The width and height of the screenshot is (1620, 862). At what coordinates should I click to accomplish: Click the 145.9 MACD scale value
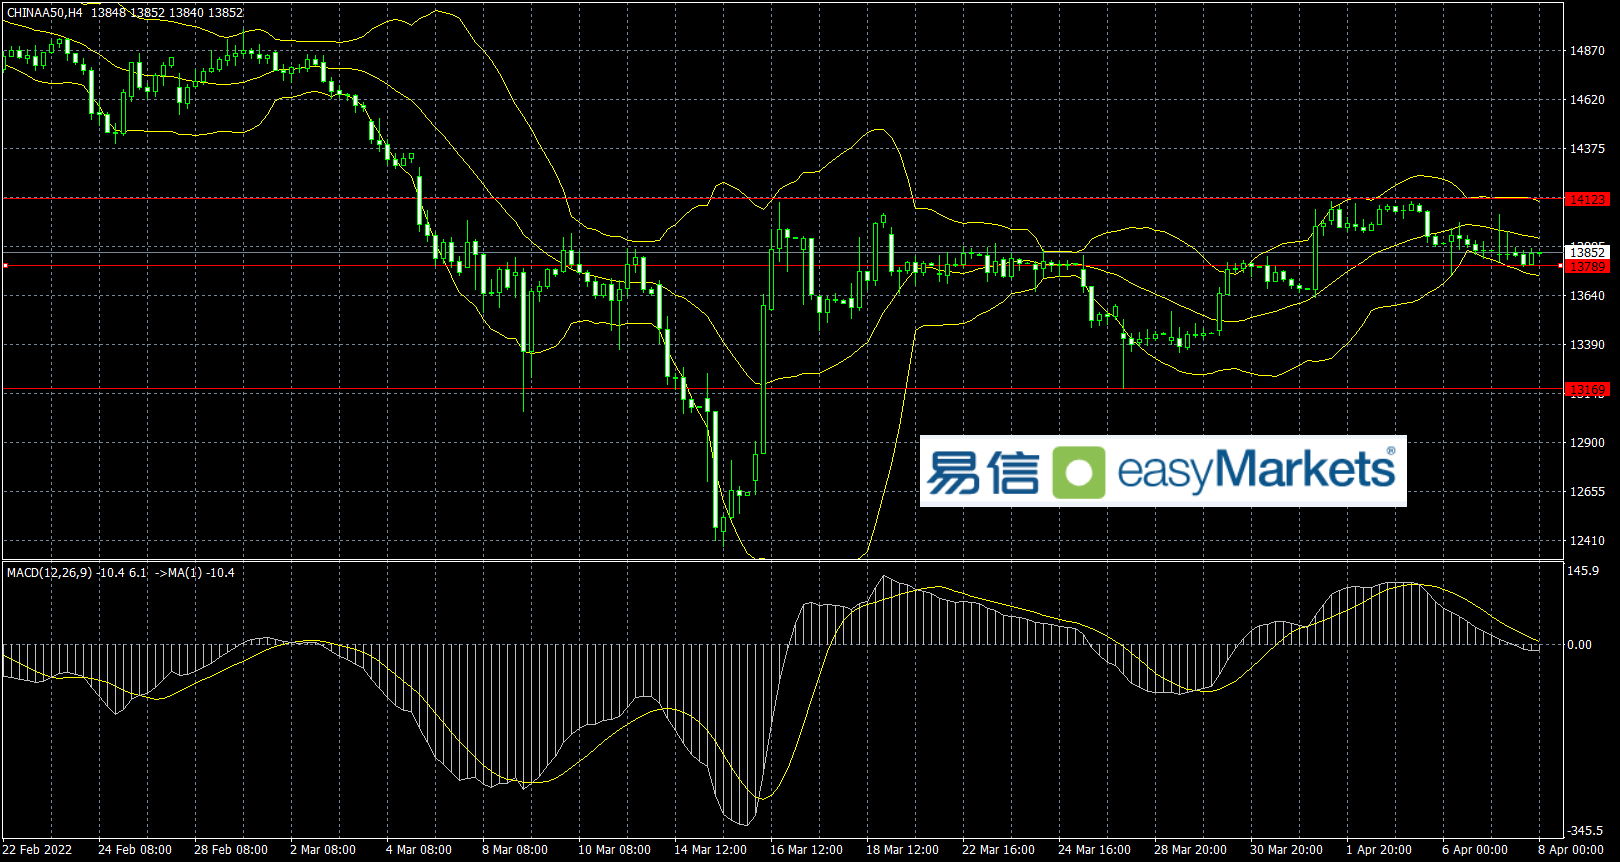click(1583, 571)
